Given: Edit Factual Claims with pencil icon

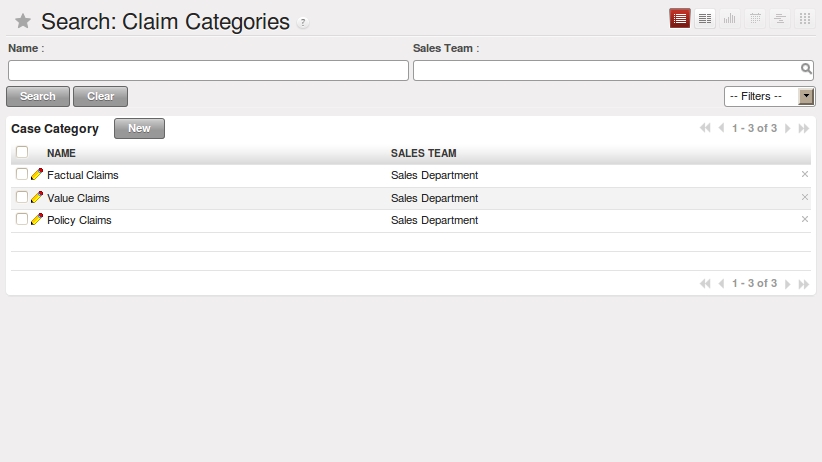Looking at the screenshot, I should point(37,174).
